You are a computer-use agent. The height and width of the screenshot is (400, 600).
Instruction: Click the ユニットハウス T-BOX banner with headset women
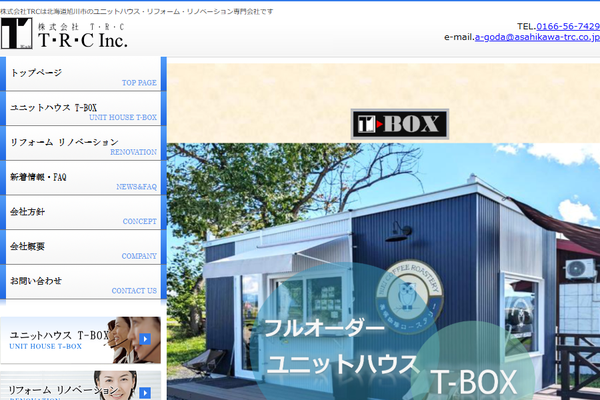click(81, 340)
